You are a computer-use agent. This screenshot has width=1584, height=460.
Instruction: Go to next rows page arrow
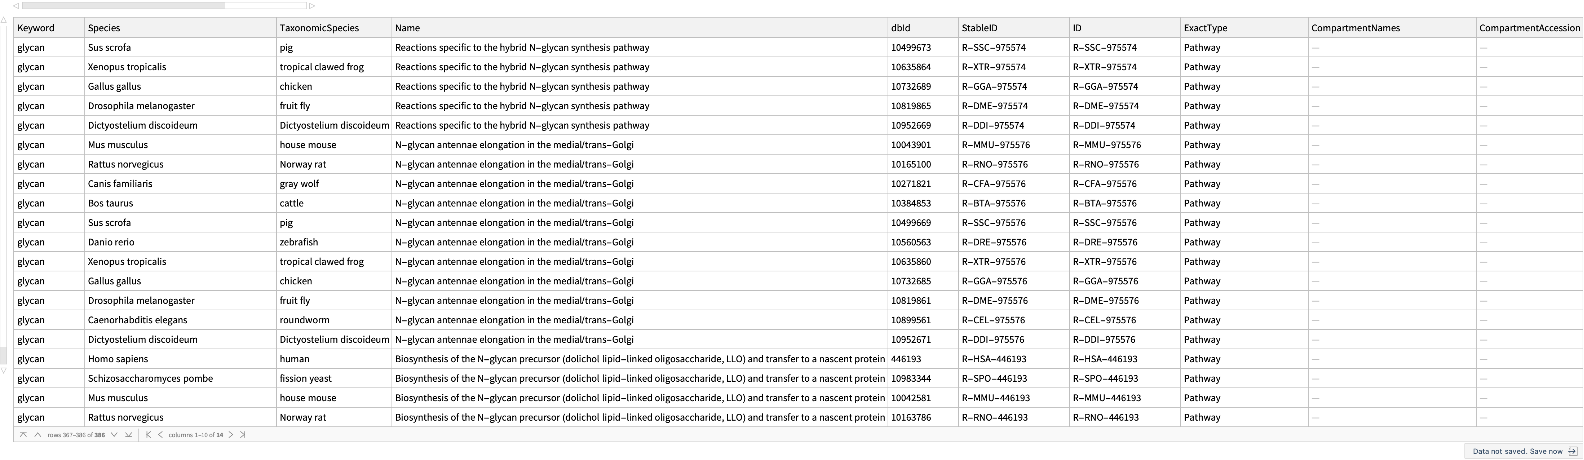[114, 435]
